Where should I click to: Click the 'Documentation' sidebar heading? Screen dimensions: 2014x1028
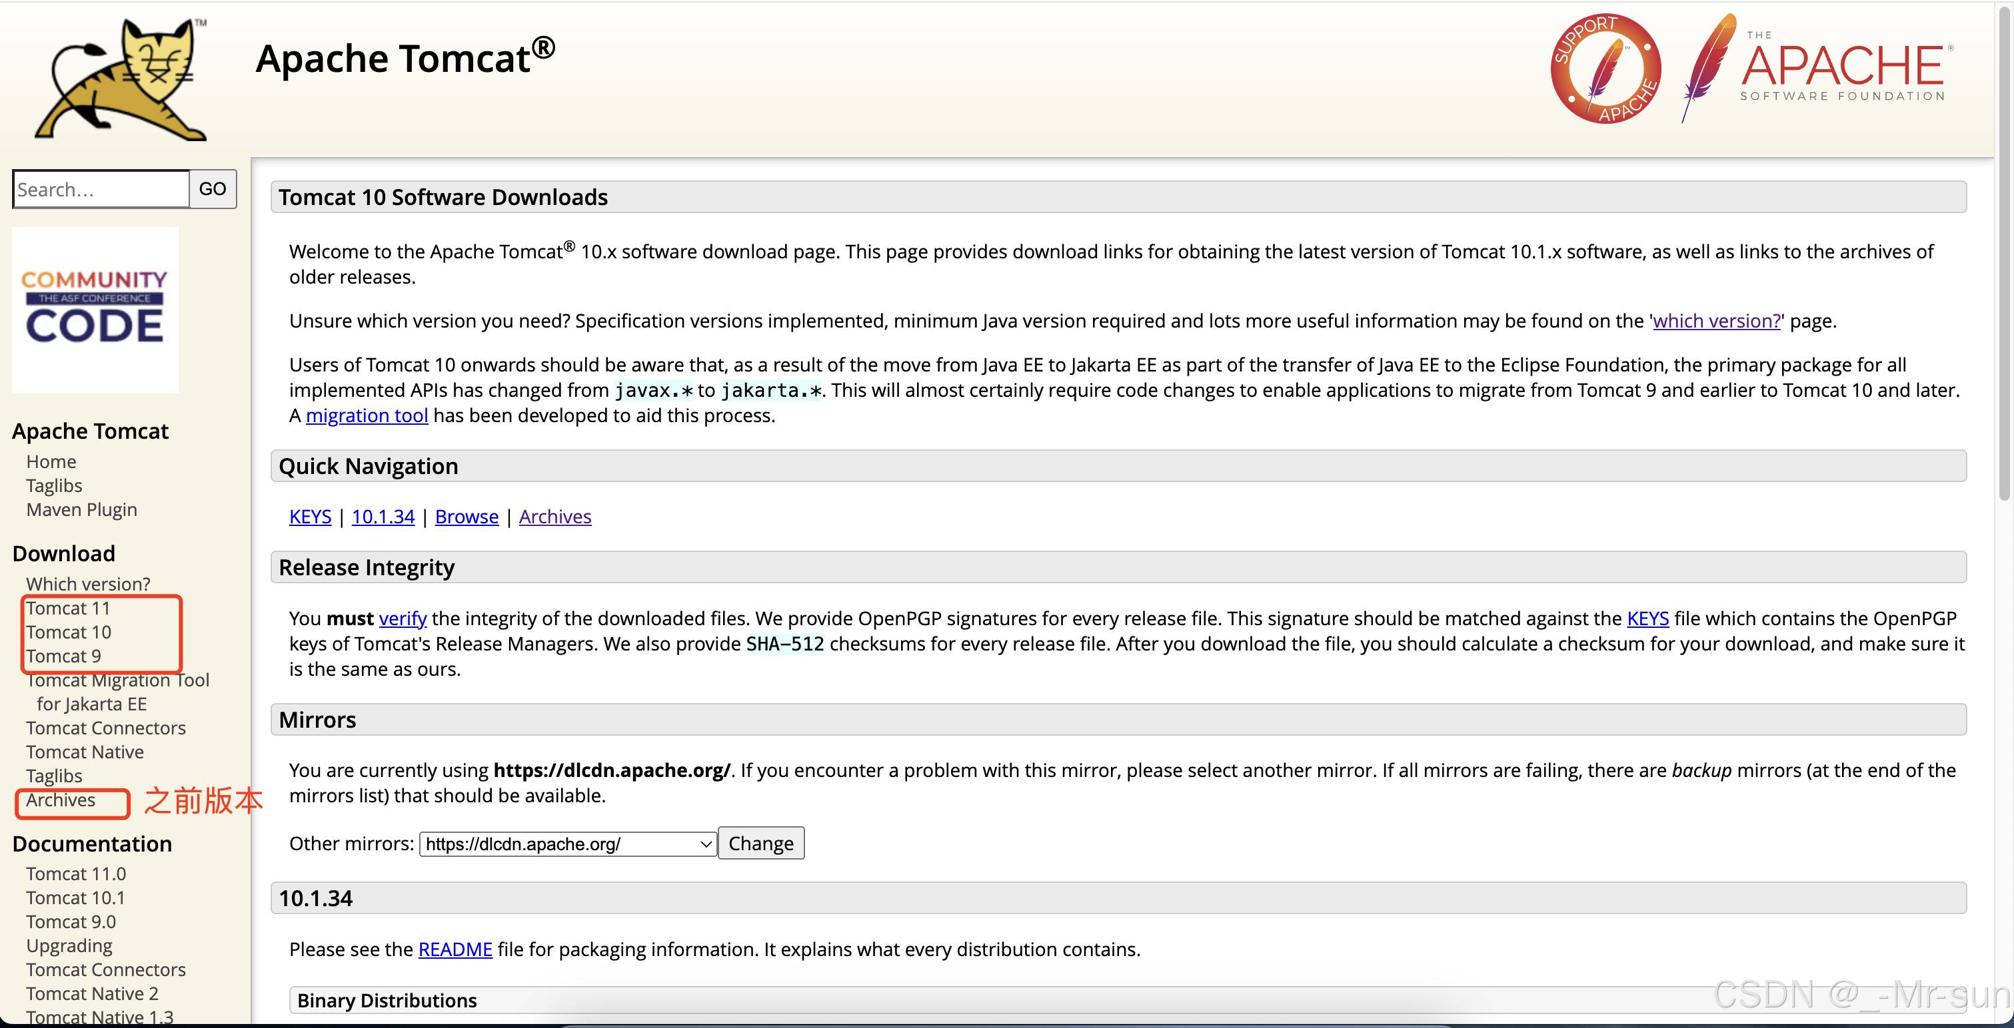(x=92, y=843)
